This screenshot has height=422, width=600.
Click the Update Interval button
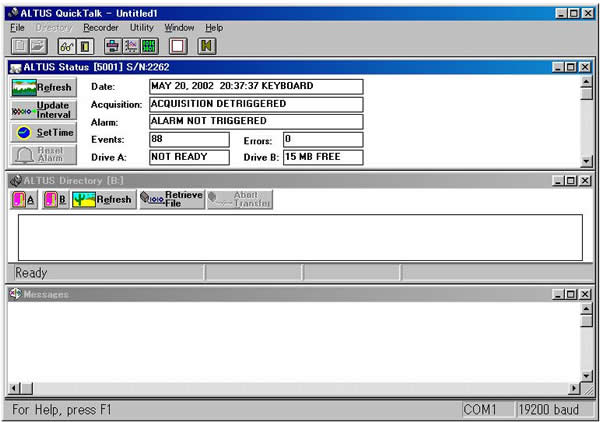point(44,110)
